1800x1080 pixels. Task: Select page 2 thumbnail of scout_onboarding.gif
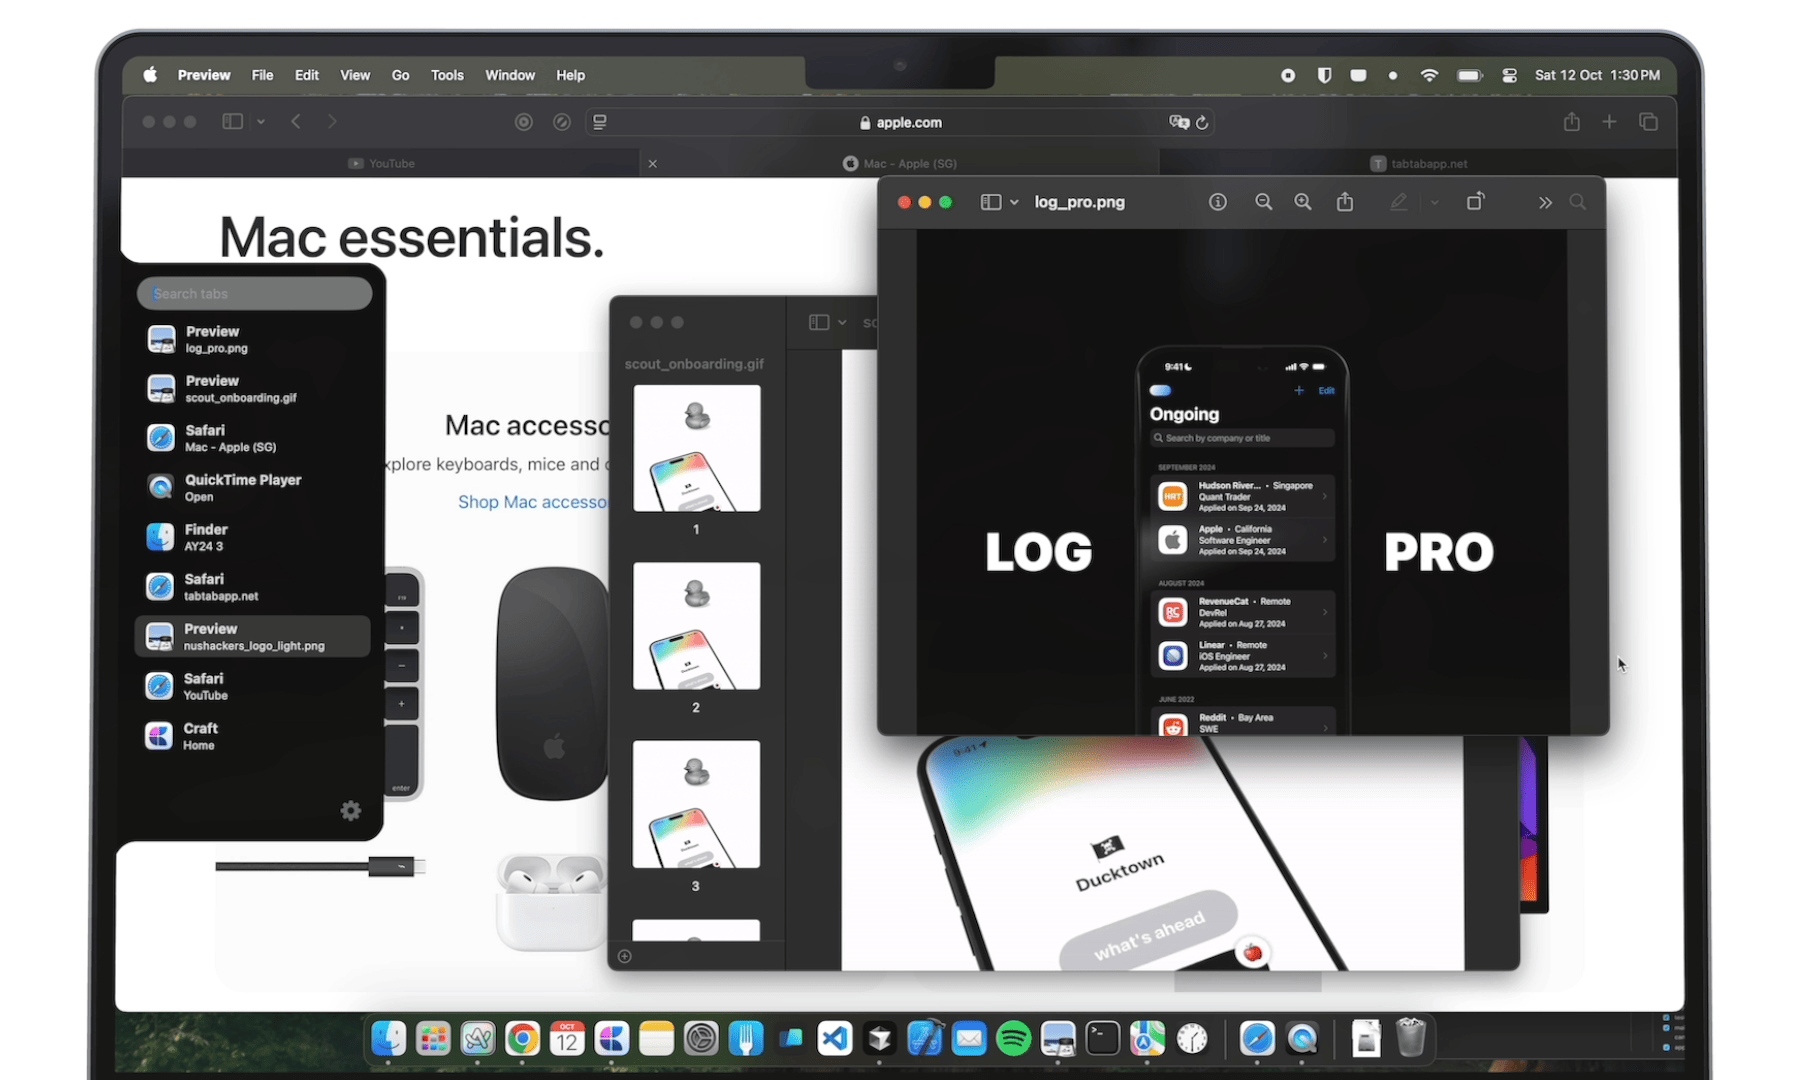point(696,626)
